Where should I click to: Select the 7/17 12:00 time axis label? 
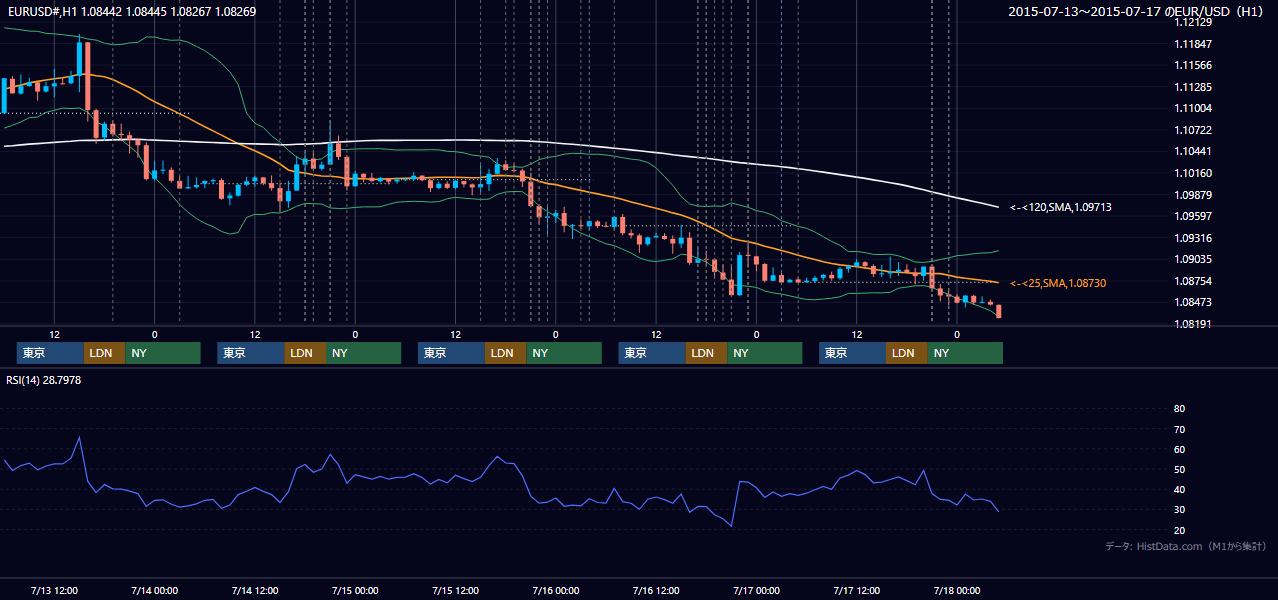[856, 590]
